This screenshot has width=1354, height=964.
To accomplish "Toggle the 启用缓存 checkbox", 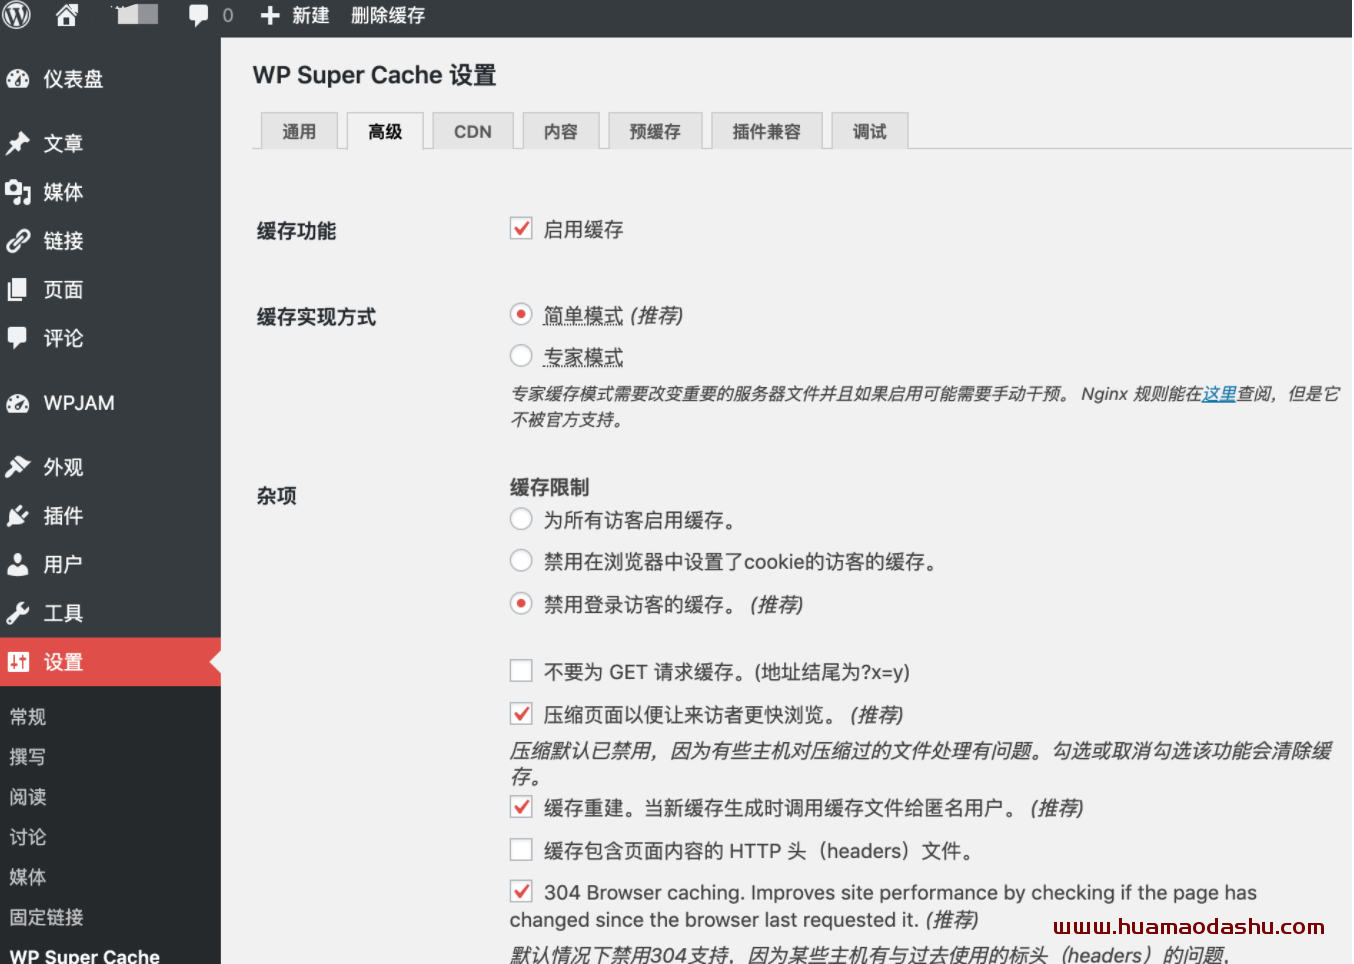I will pyautogui.click(x=521, y=228).
